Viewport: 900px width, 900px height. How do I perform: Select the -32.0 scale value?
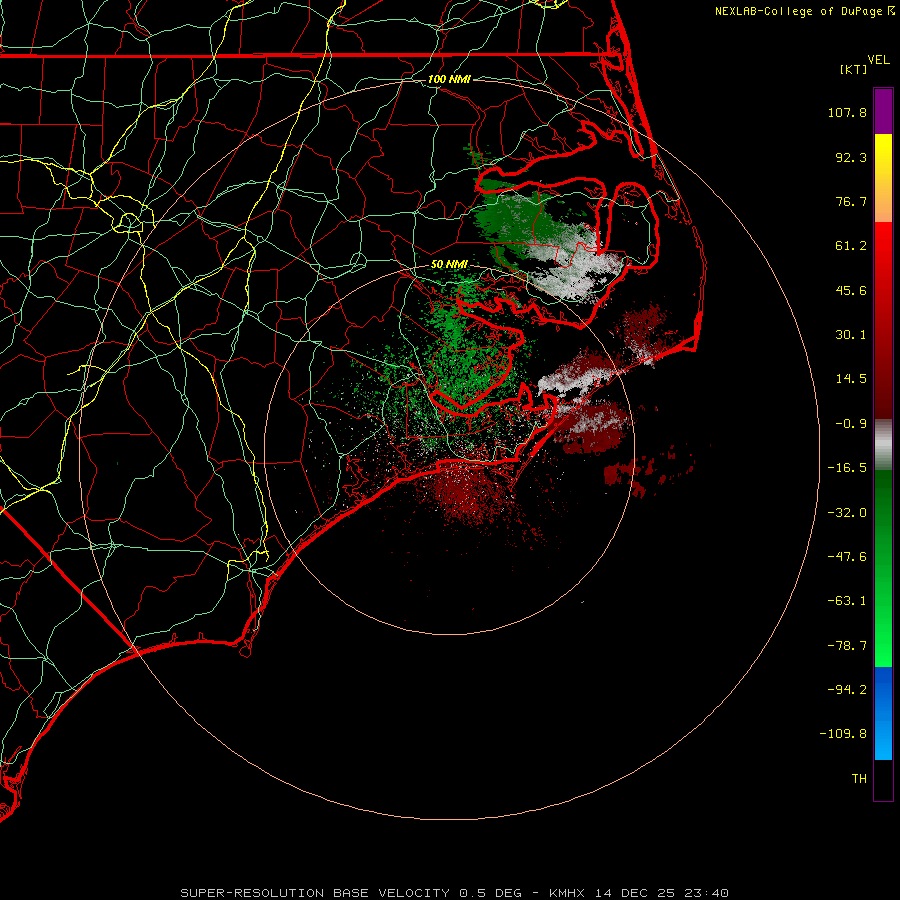coord(847,513)
